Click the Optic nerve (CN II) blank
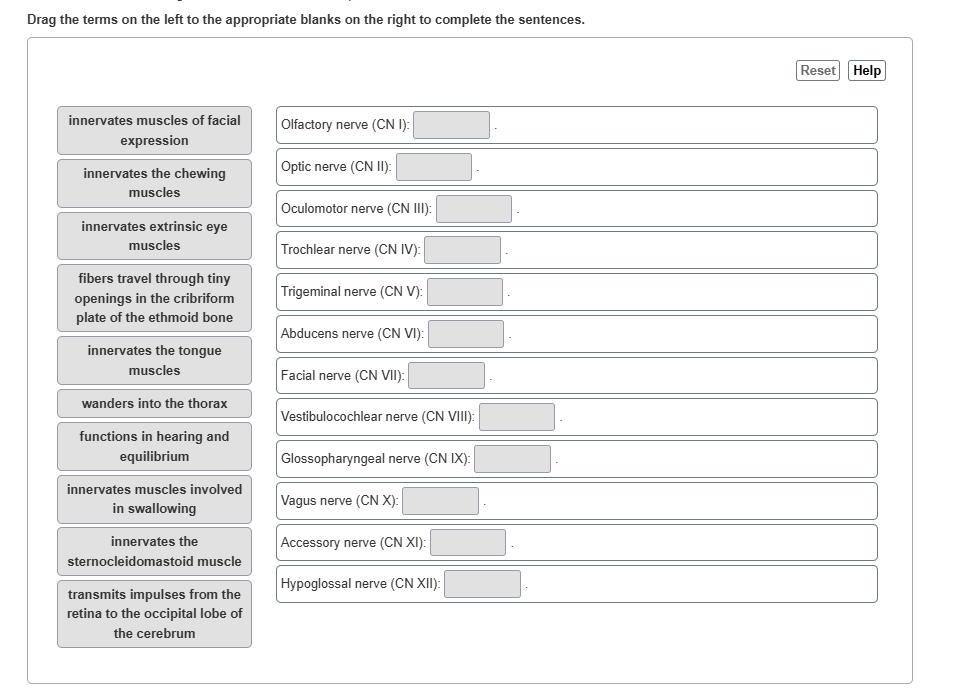Viewport: 962px width, 690px height. click(434, 167)
